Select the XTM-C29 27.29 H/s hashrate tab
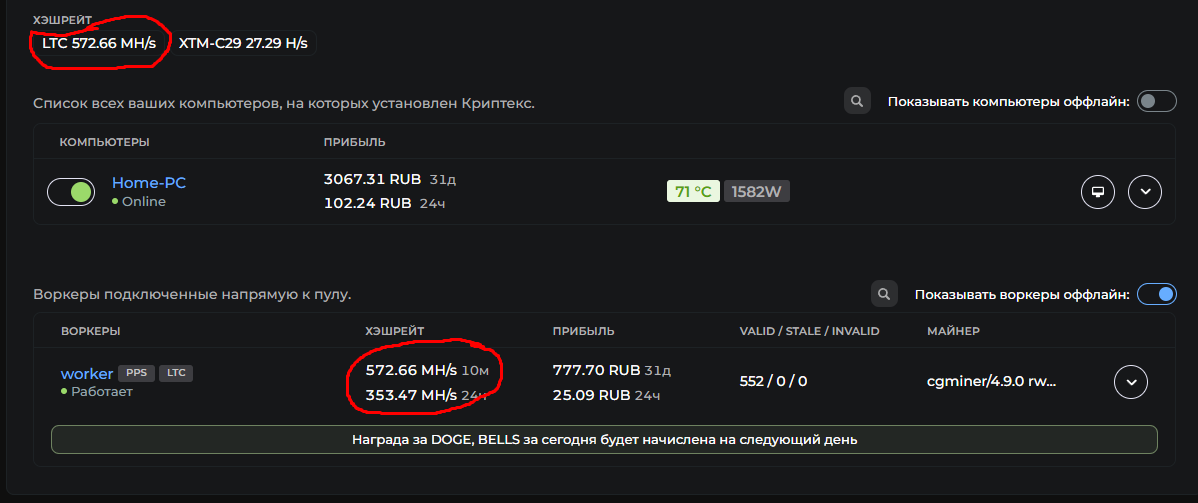Image resolution: width=1198 pixels, height=503 pixels. point(243,44)
